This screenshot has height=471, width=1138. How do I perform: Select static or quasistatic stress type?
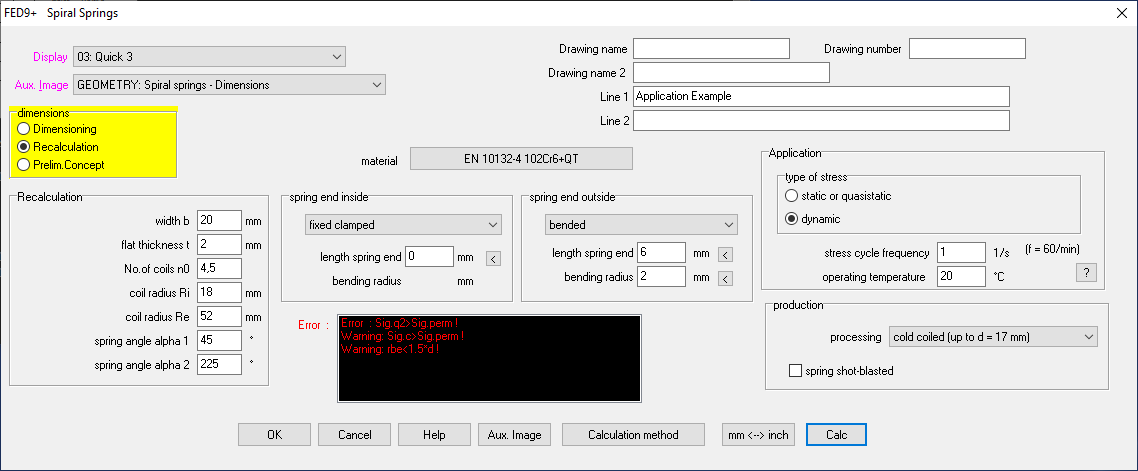[792, 196]
